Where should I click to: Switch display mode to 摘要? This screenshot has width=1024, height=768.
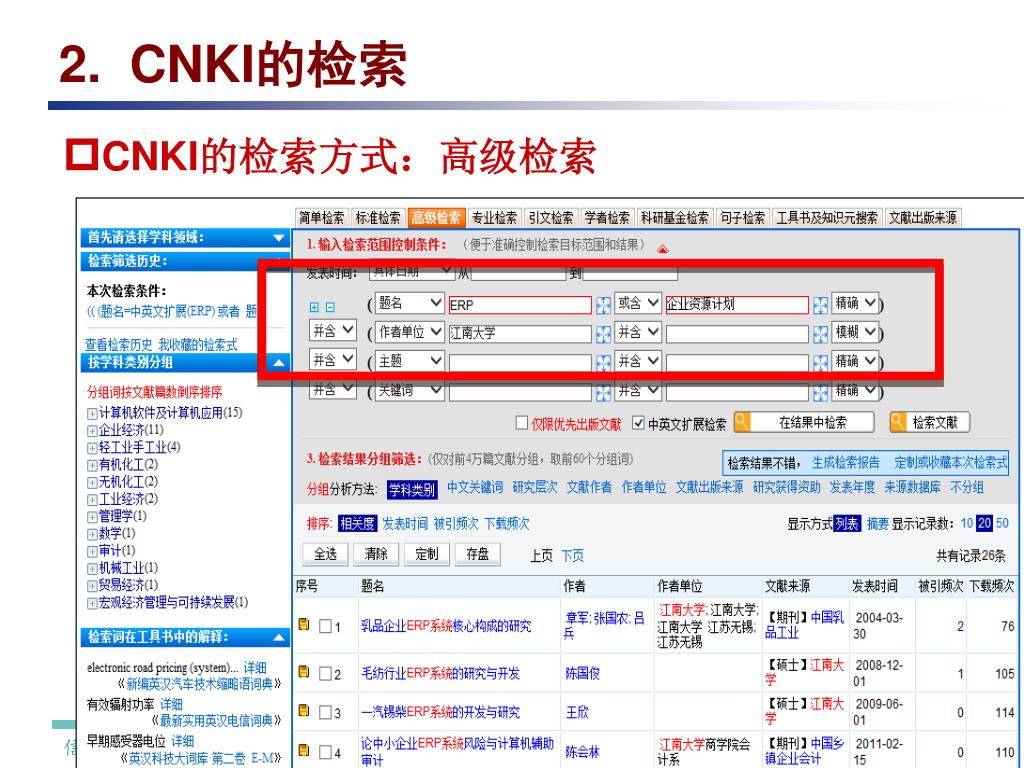878,524
